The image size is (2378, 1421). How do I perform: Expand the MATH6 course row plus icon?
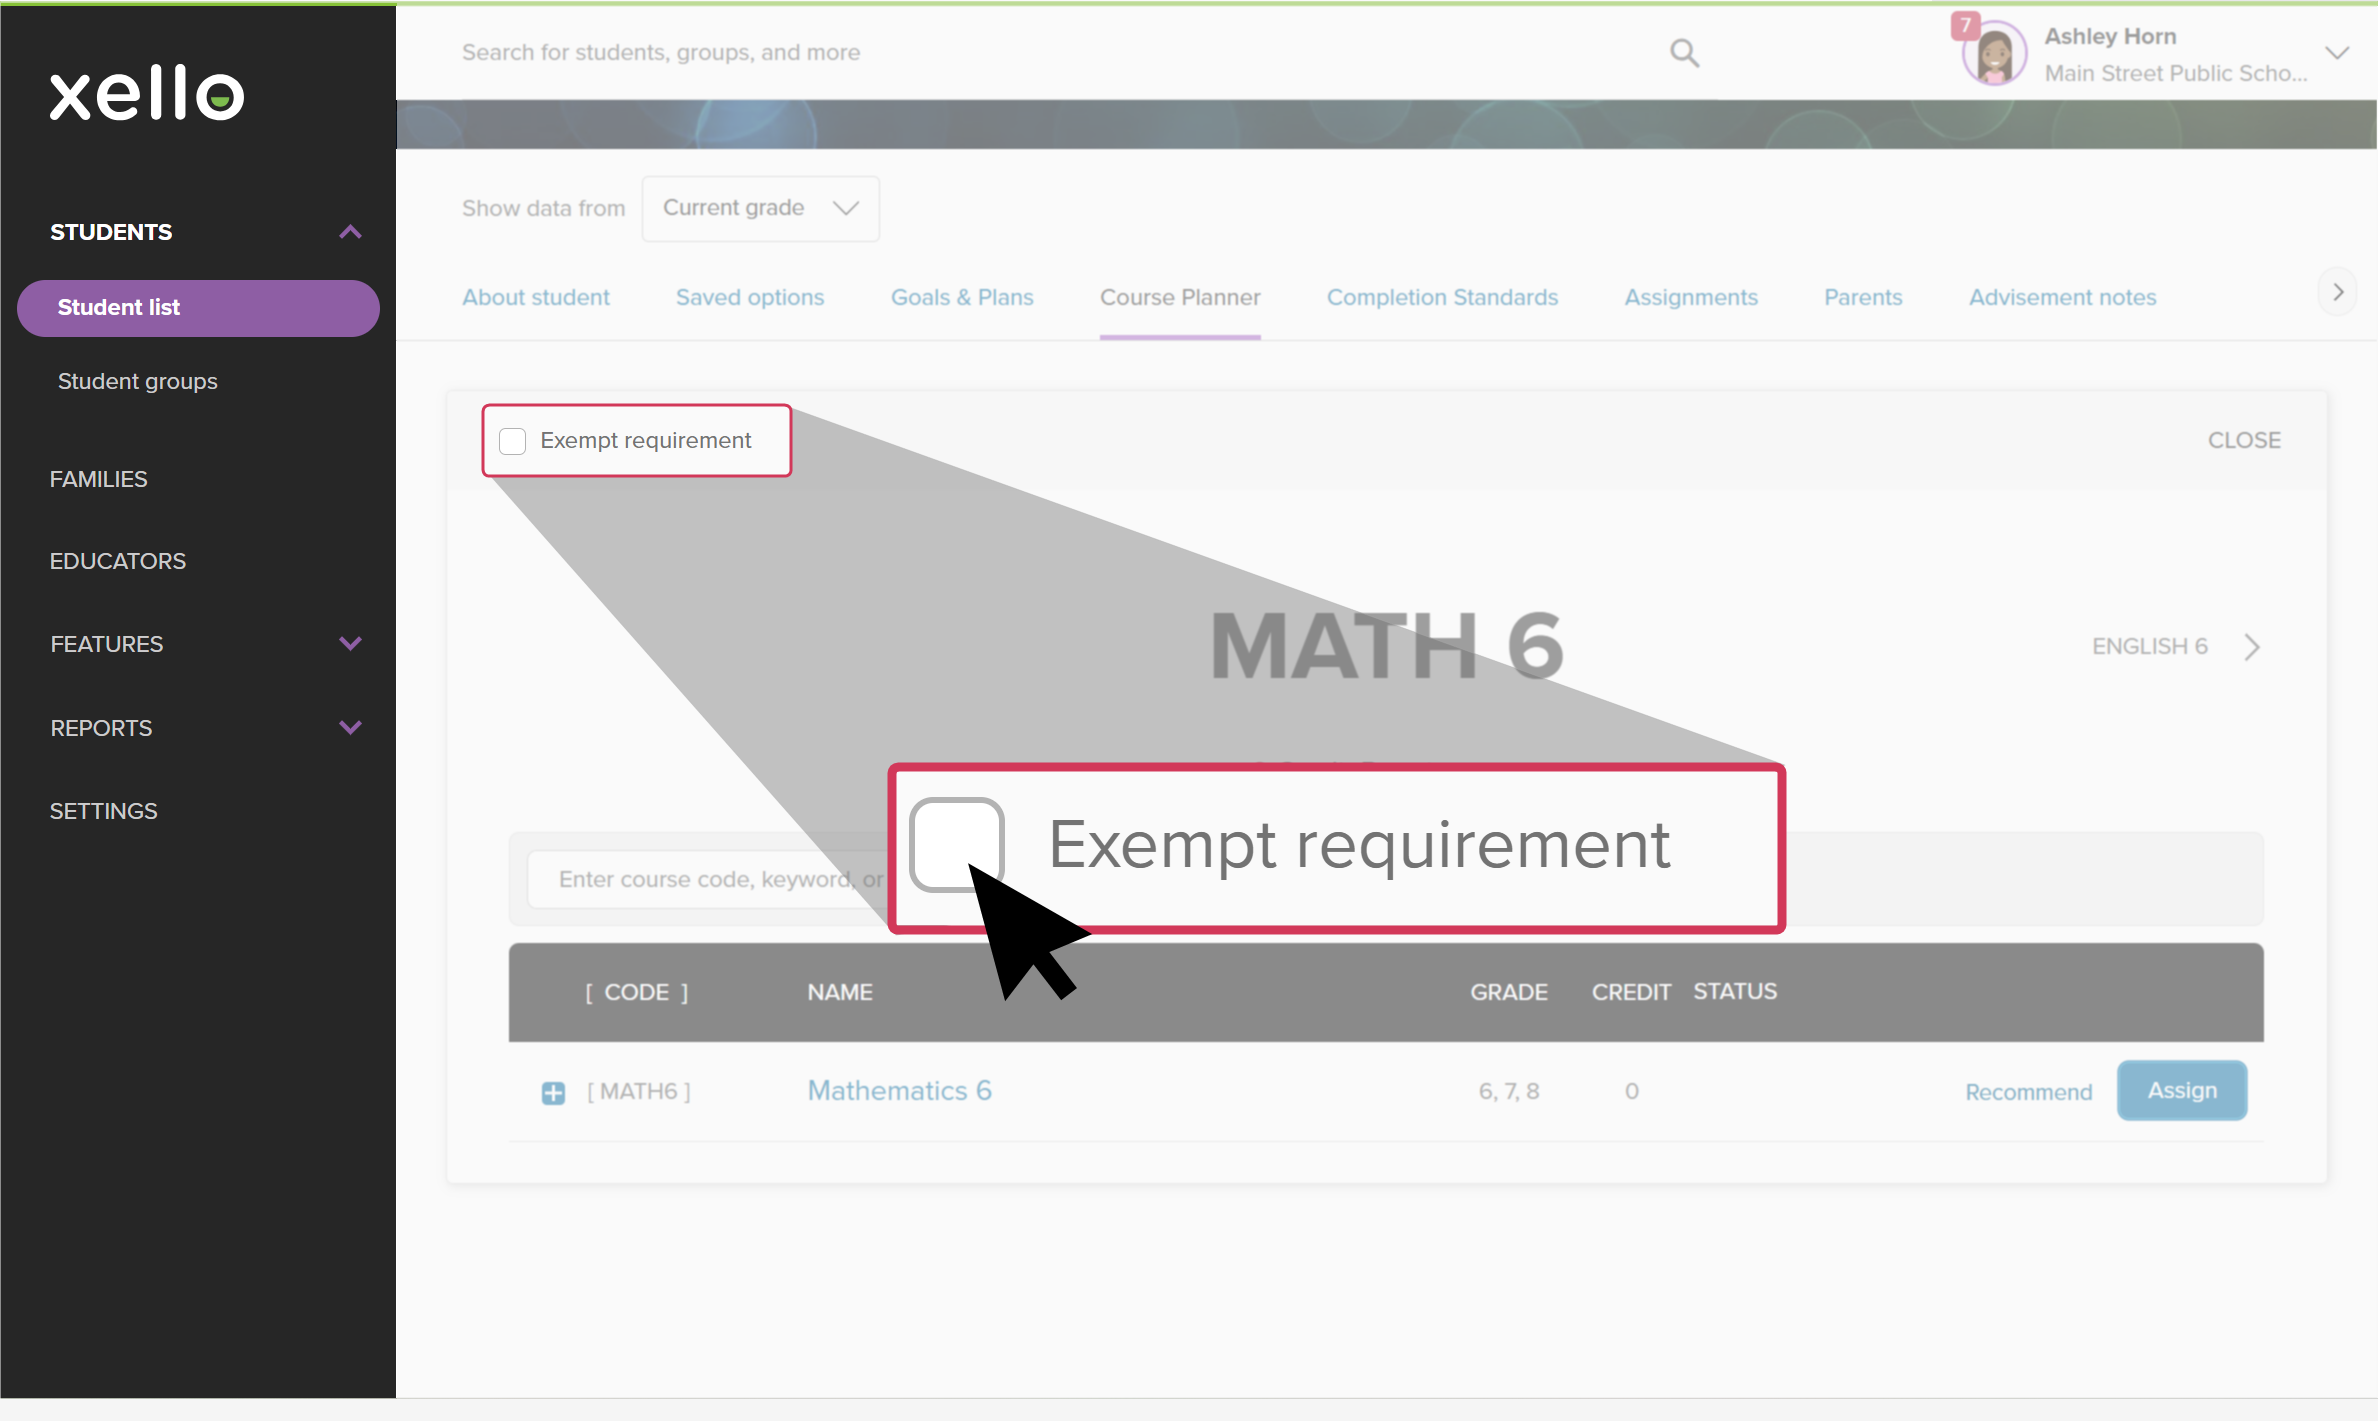pos(553,1092)
